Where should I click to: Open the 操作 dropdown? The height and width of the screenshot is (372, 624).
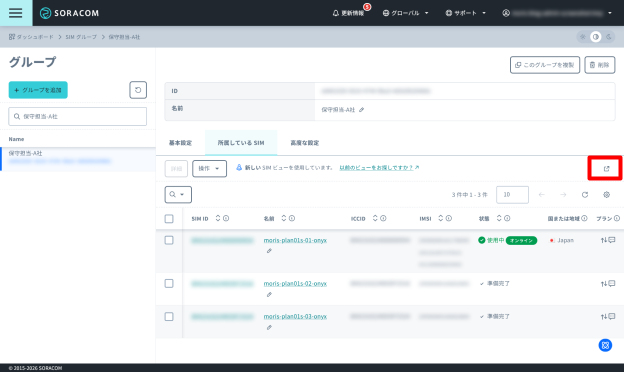pyautogui.click(x=209, y=169)
